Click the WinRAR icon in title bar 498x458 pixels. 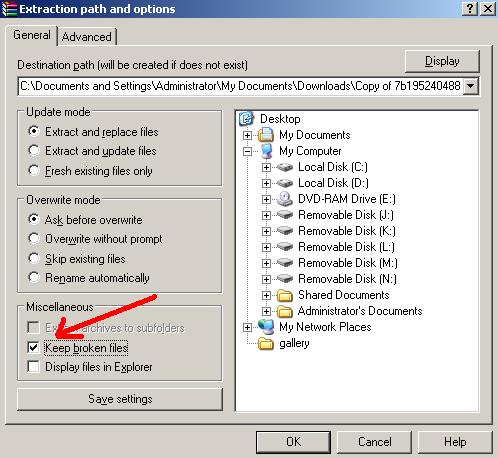pos(9,9)
